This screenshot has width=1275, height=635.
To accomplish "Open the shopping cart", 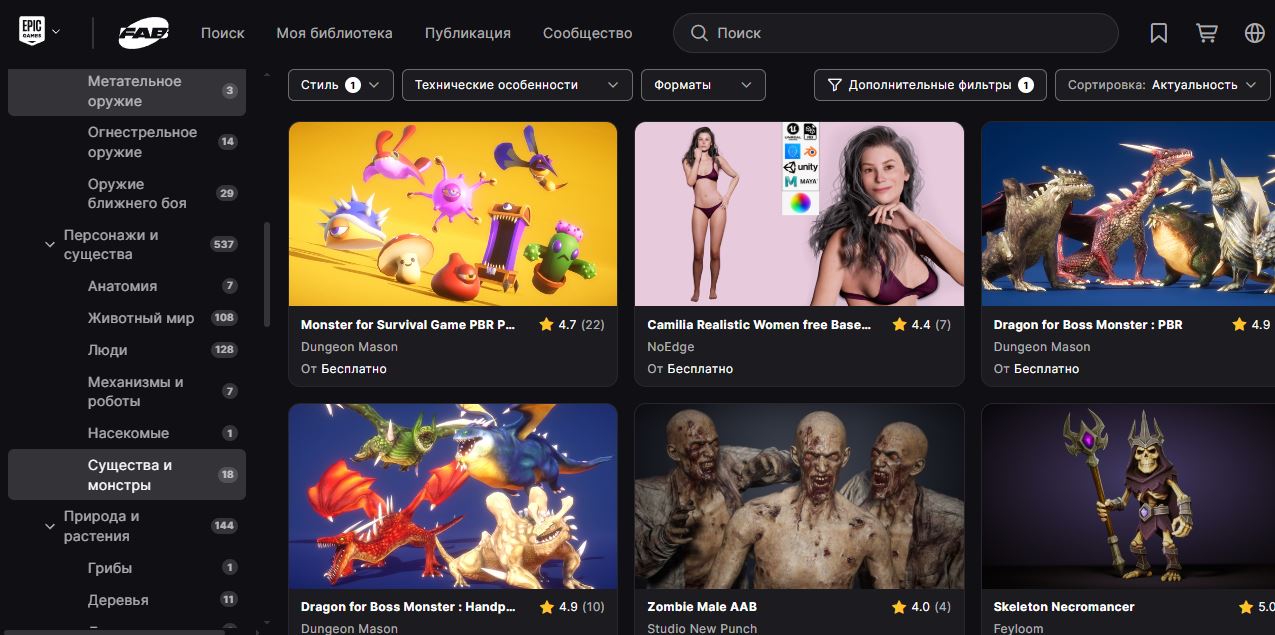I will (x=1207, y=33).
